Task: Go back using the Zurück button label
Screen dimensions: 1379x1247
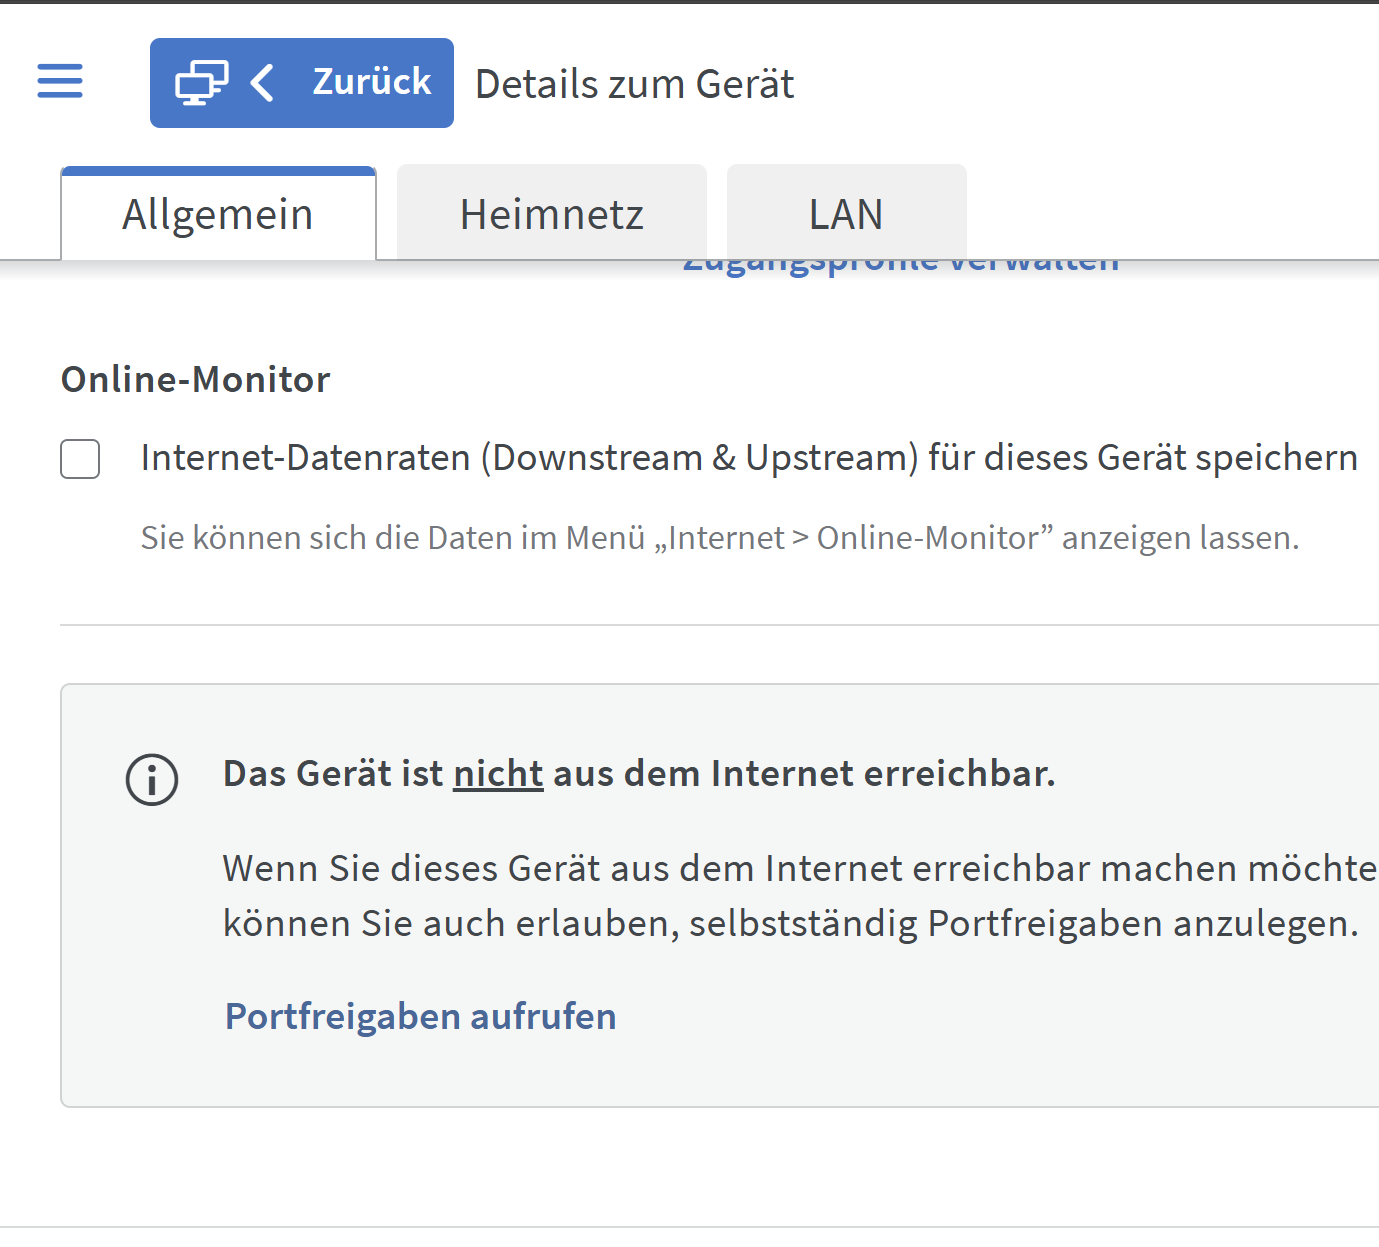Action: (371, 82)
